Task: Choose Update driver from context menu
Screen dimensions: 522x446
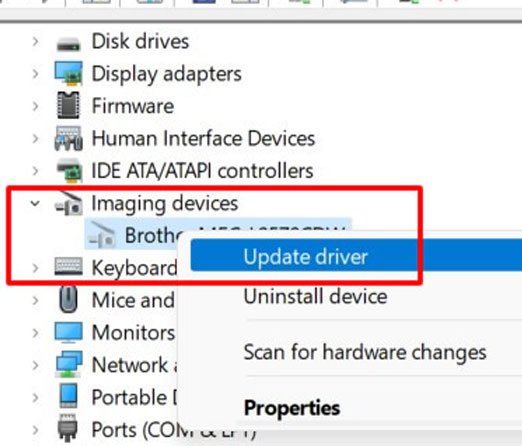Action: coord(356,256)
